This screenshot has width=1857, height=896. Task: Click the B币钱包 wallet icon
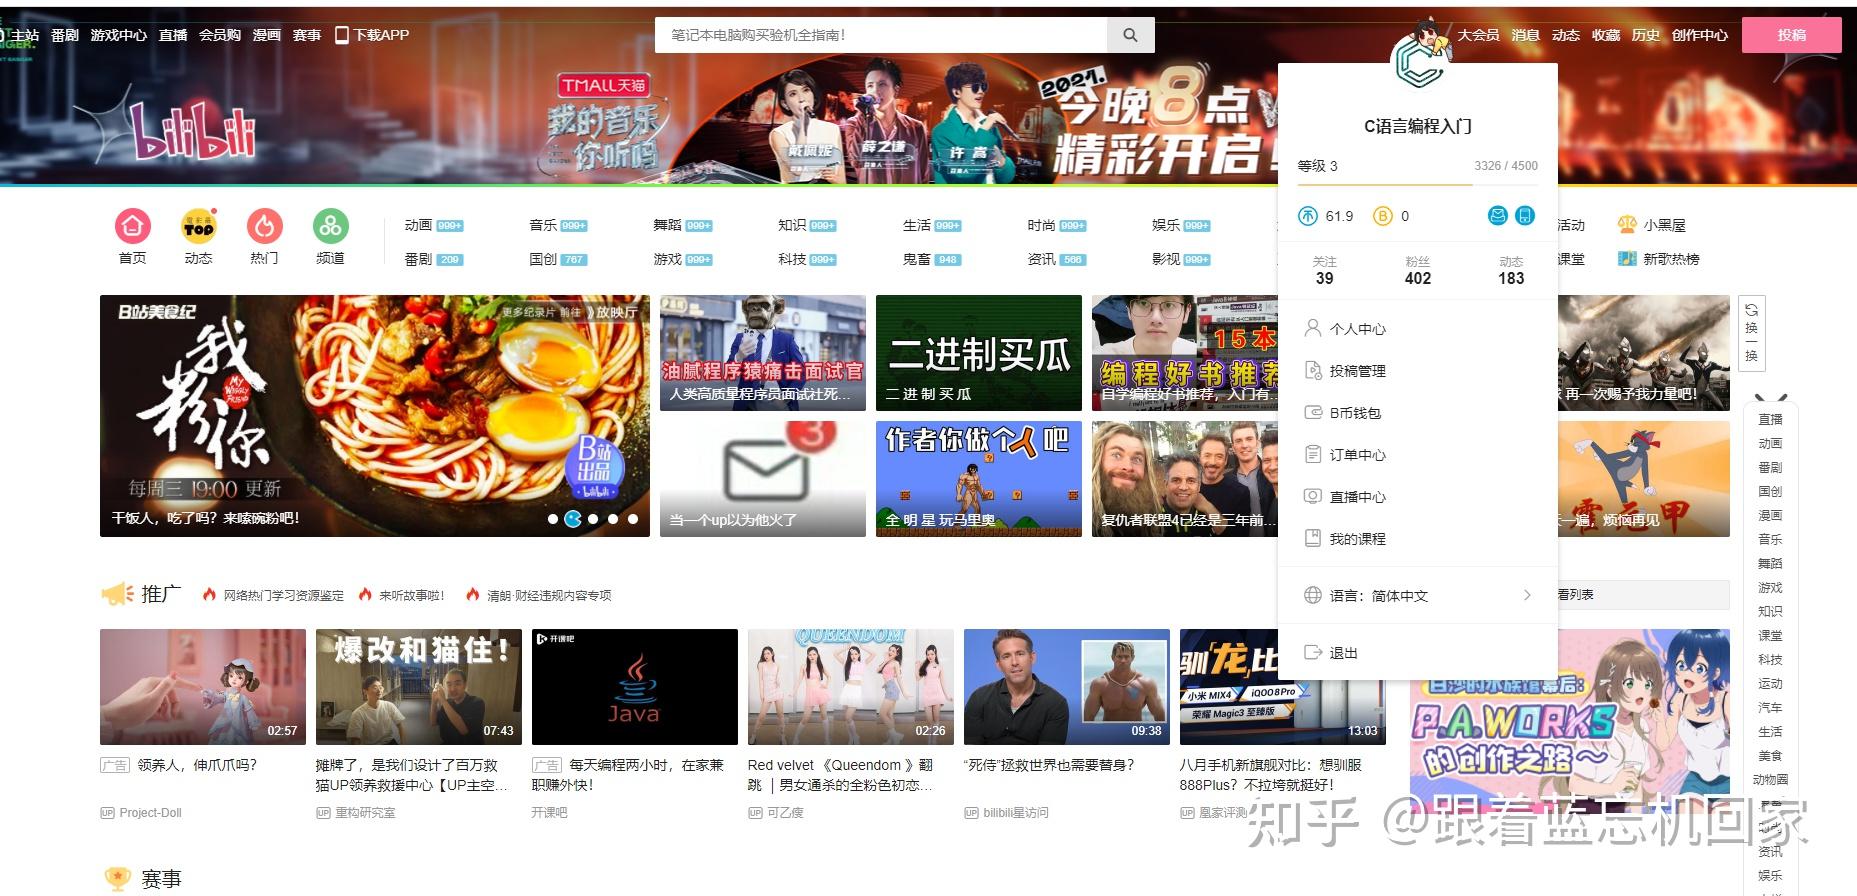point(1313,412)
